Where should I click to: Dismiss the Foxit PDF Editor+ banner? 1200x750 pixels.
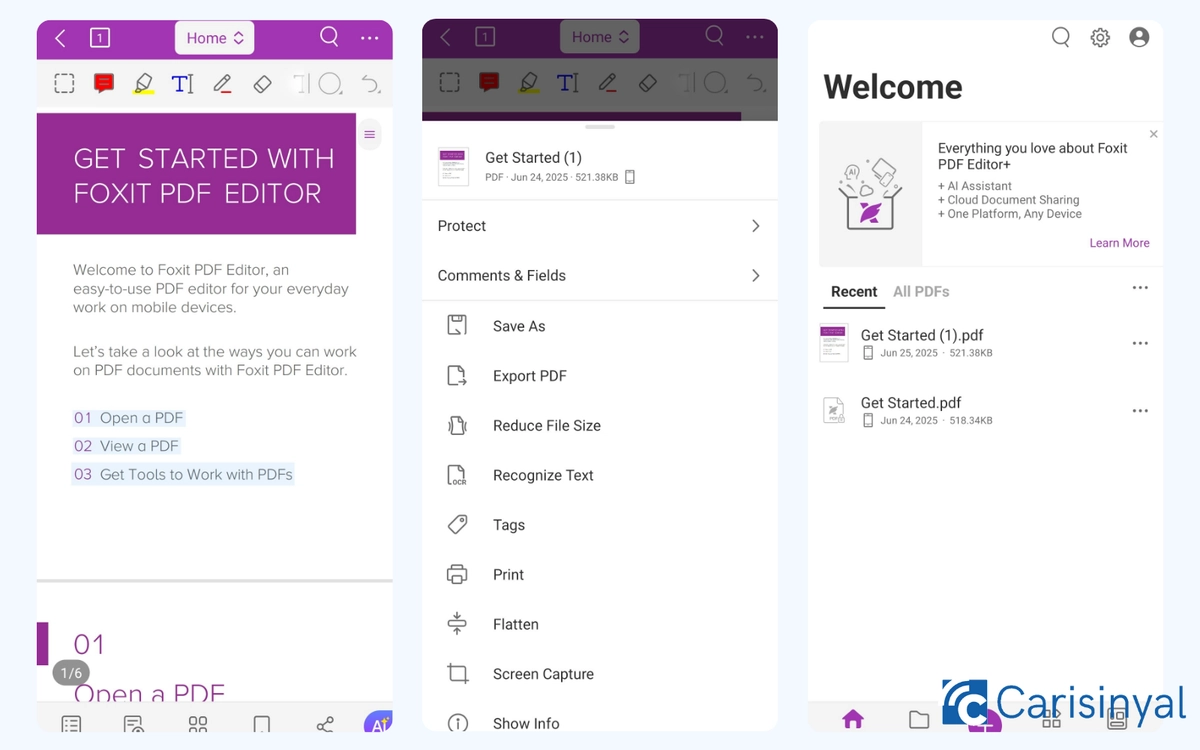(1153, 134)
